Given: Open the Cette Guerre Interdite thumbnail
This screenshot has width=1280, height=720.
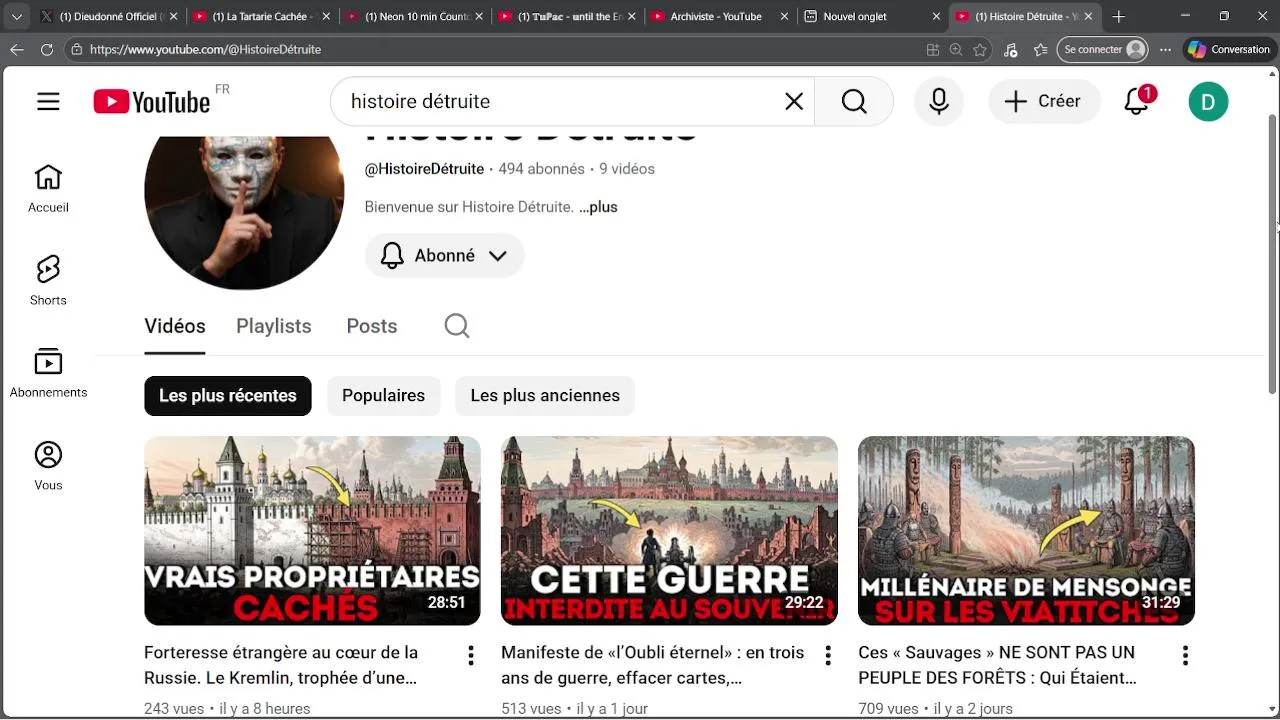Looking at the screenshot, I should [669, 531].
